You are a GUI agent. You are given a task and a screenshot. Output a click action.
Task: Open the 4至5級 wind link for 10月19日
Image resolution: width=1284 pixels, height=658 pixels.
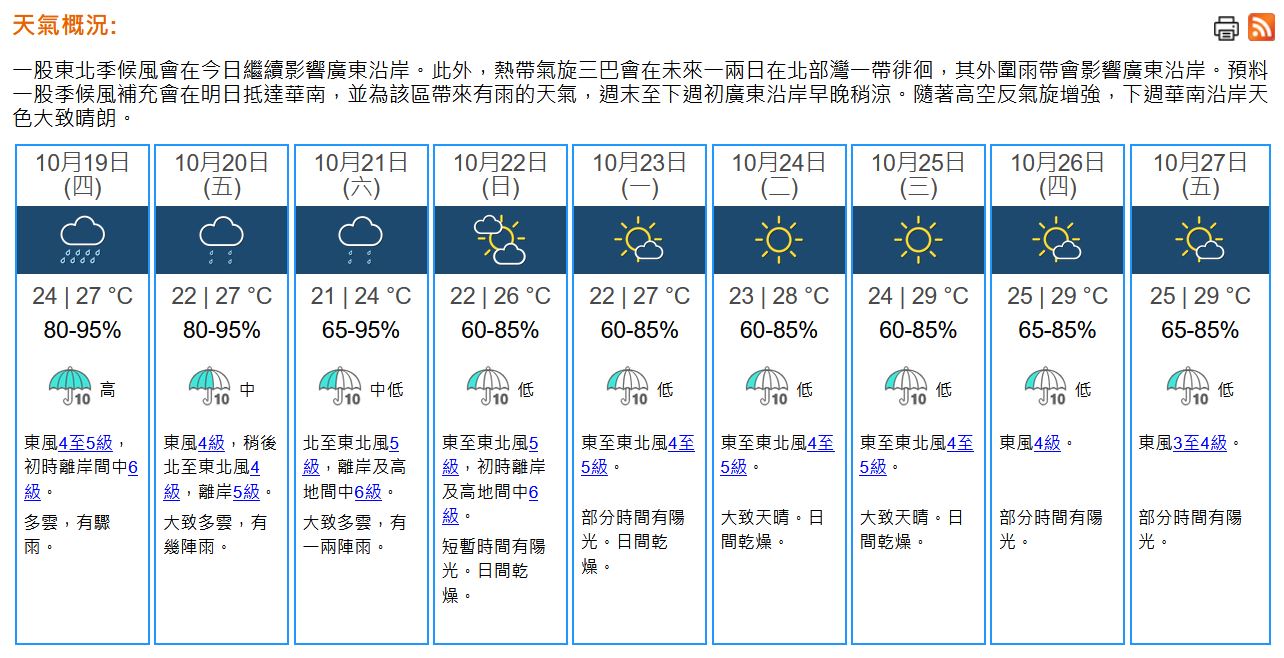pos(85,442)
